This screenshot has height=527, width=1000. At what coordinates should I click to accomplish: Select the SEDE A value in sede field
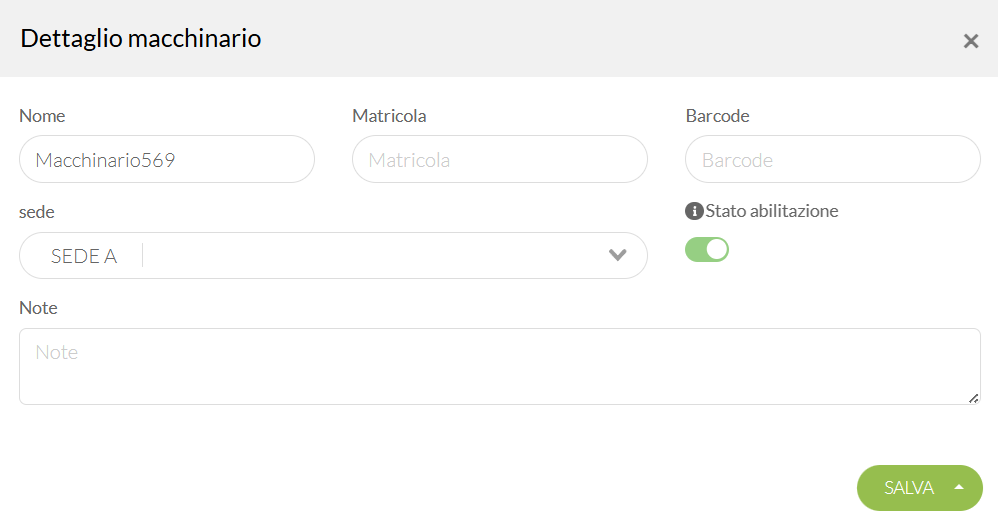[84, 256]
